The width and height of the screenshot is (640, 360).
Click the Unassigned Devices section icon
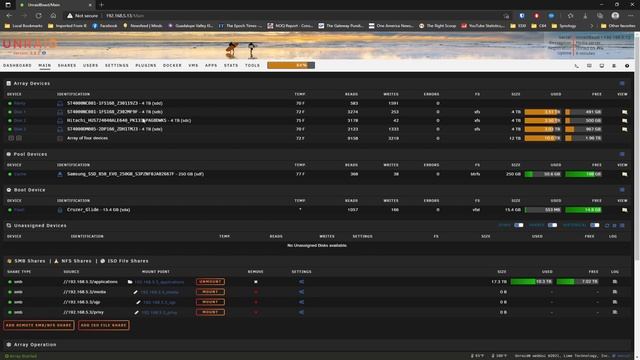click(x=9, y=225)
